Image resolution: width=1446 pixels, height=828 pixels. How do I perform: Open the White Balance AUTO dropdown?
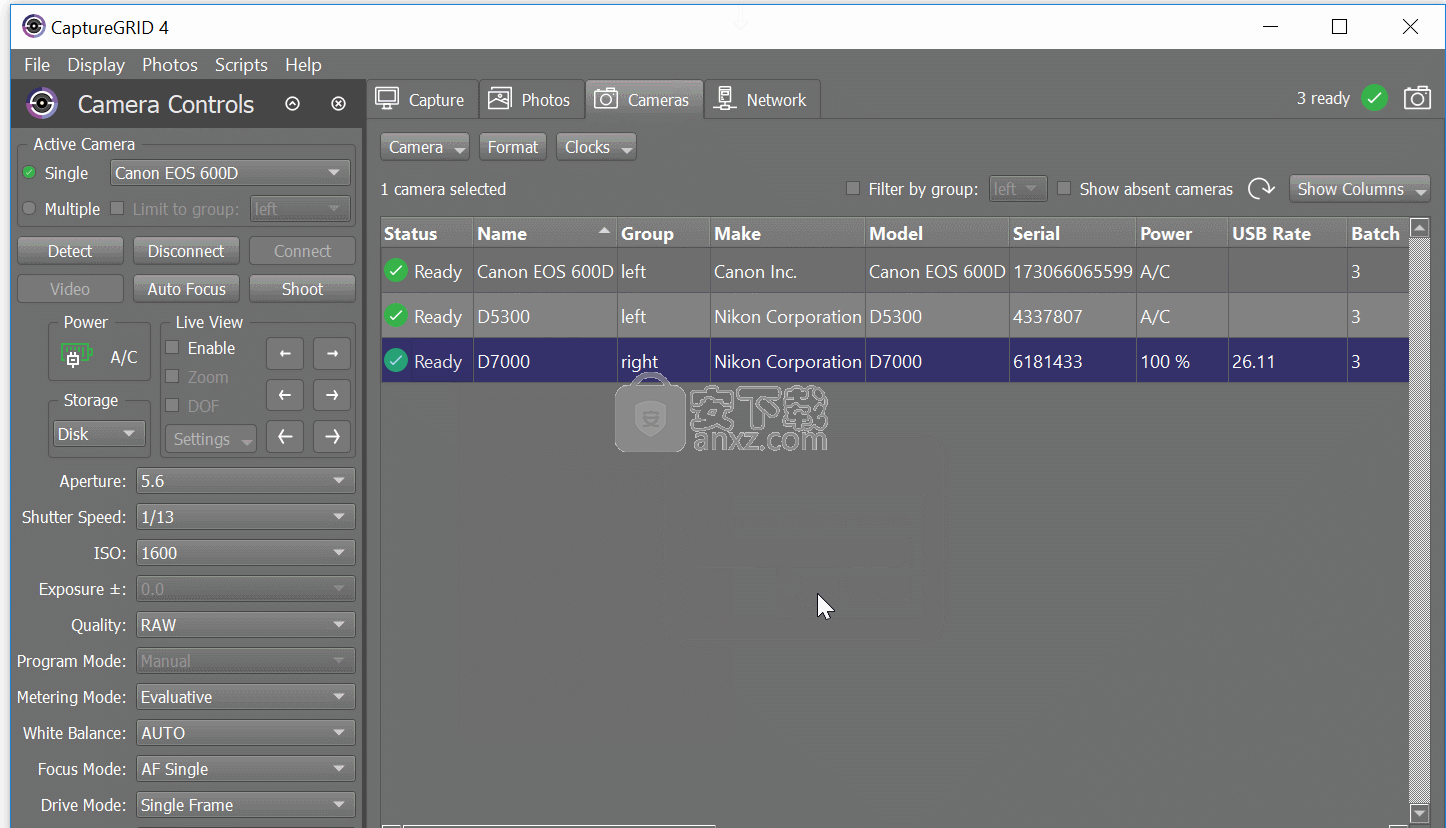coord(245,733)
